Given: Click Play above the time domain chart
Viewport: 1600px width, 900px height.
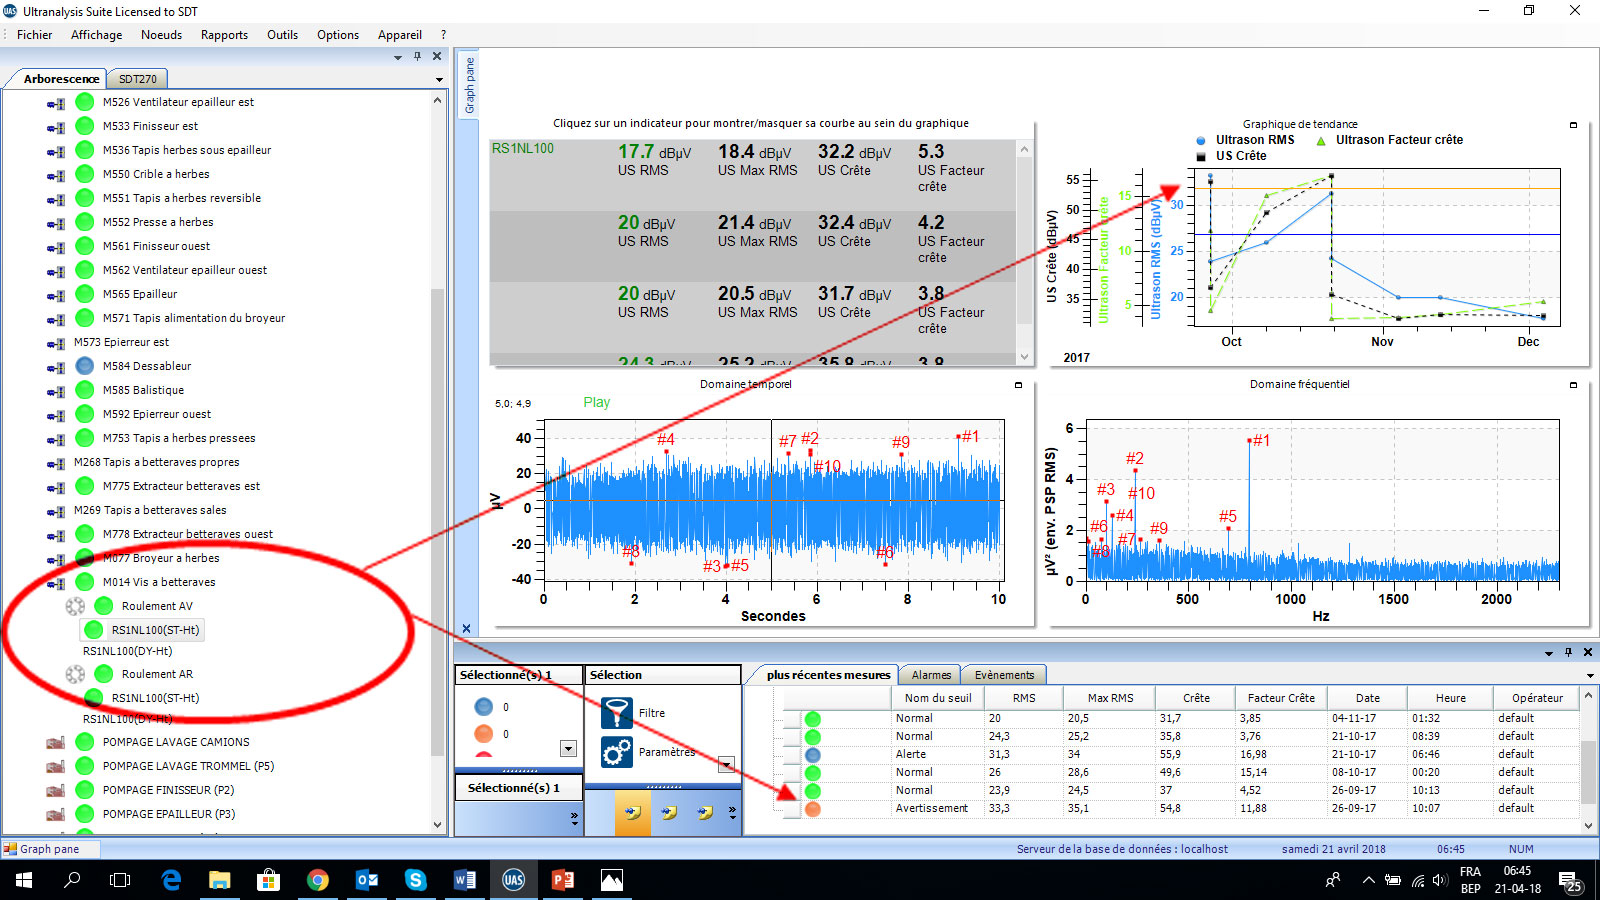Looking at the screenshot, I should [x=597, y=402].
